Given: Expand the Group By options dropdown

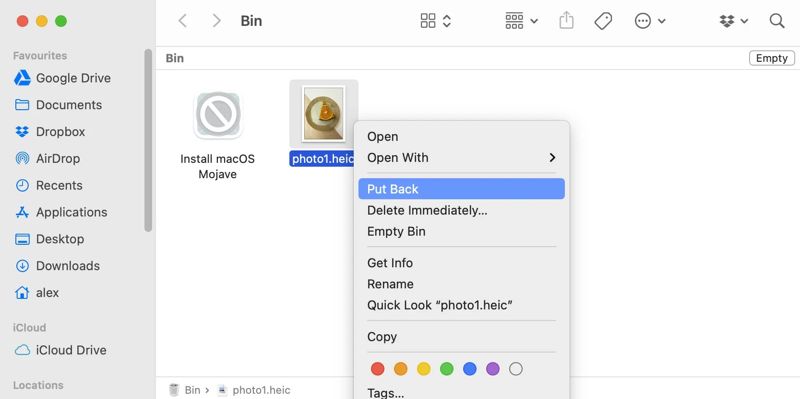Looking at the screenshot, I should click(x=521, y=21).
